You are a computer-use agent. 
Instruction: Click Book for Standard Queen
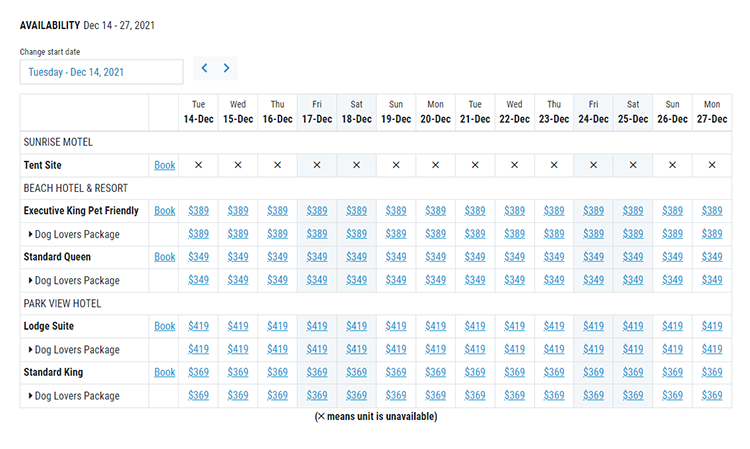pyautogui.click(x=164, y=257)
